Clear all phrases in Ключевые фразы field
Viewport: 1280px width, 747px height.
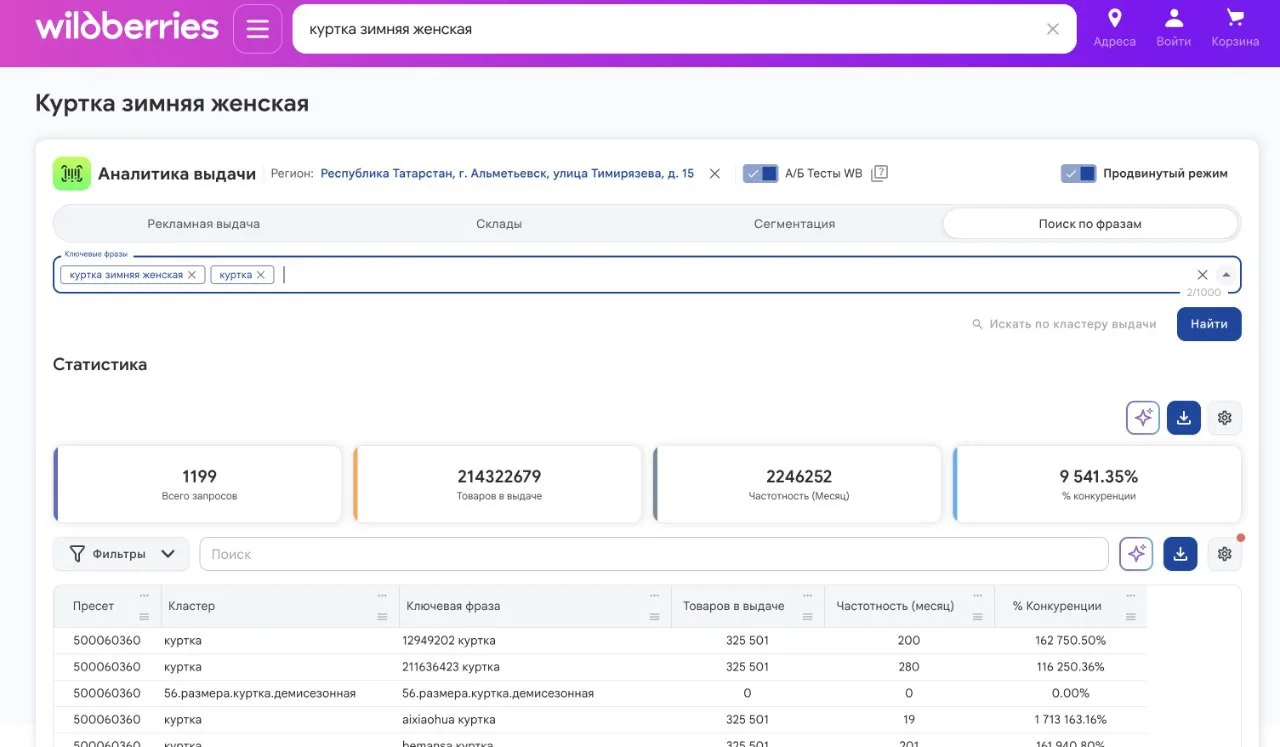[x=1202, y=275]
